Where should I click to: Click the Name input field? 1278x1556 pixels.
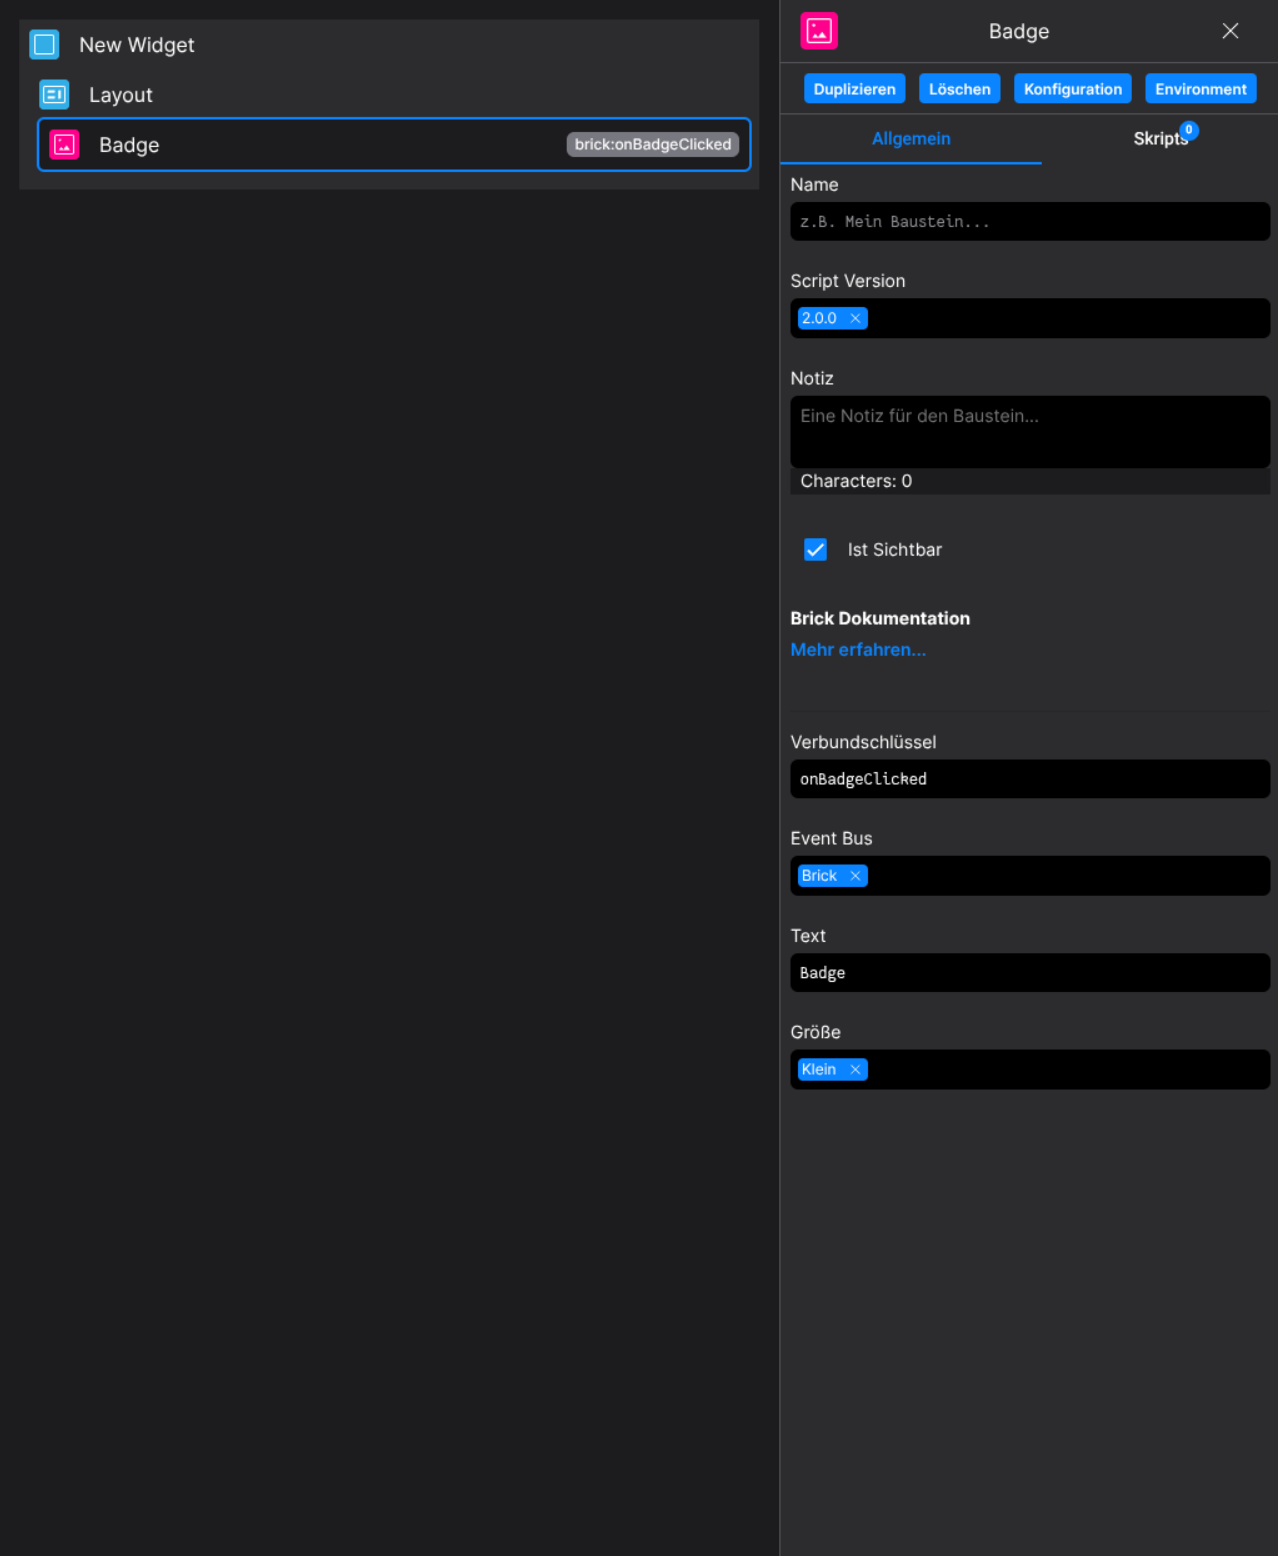[1029, 222]
